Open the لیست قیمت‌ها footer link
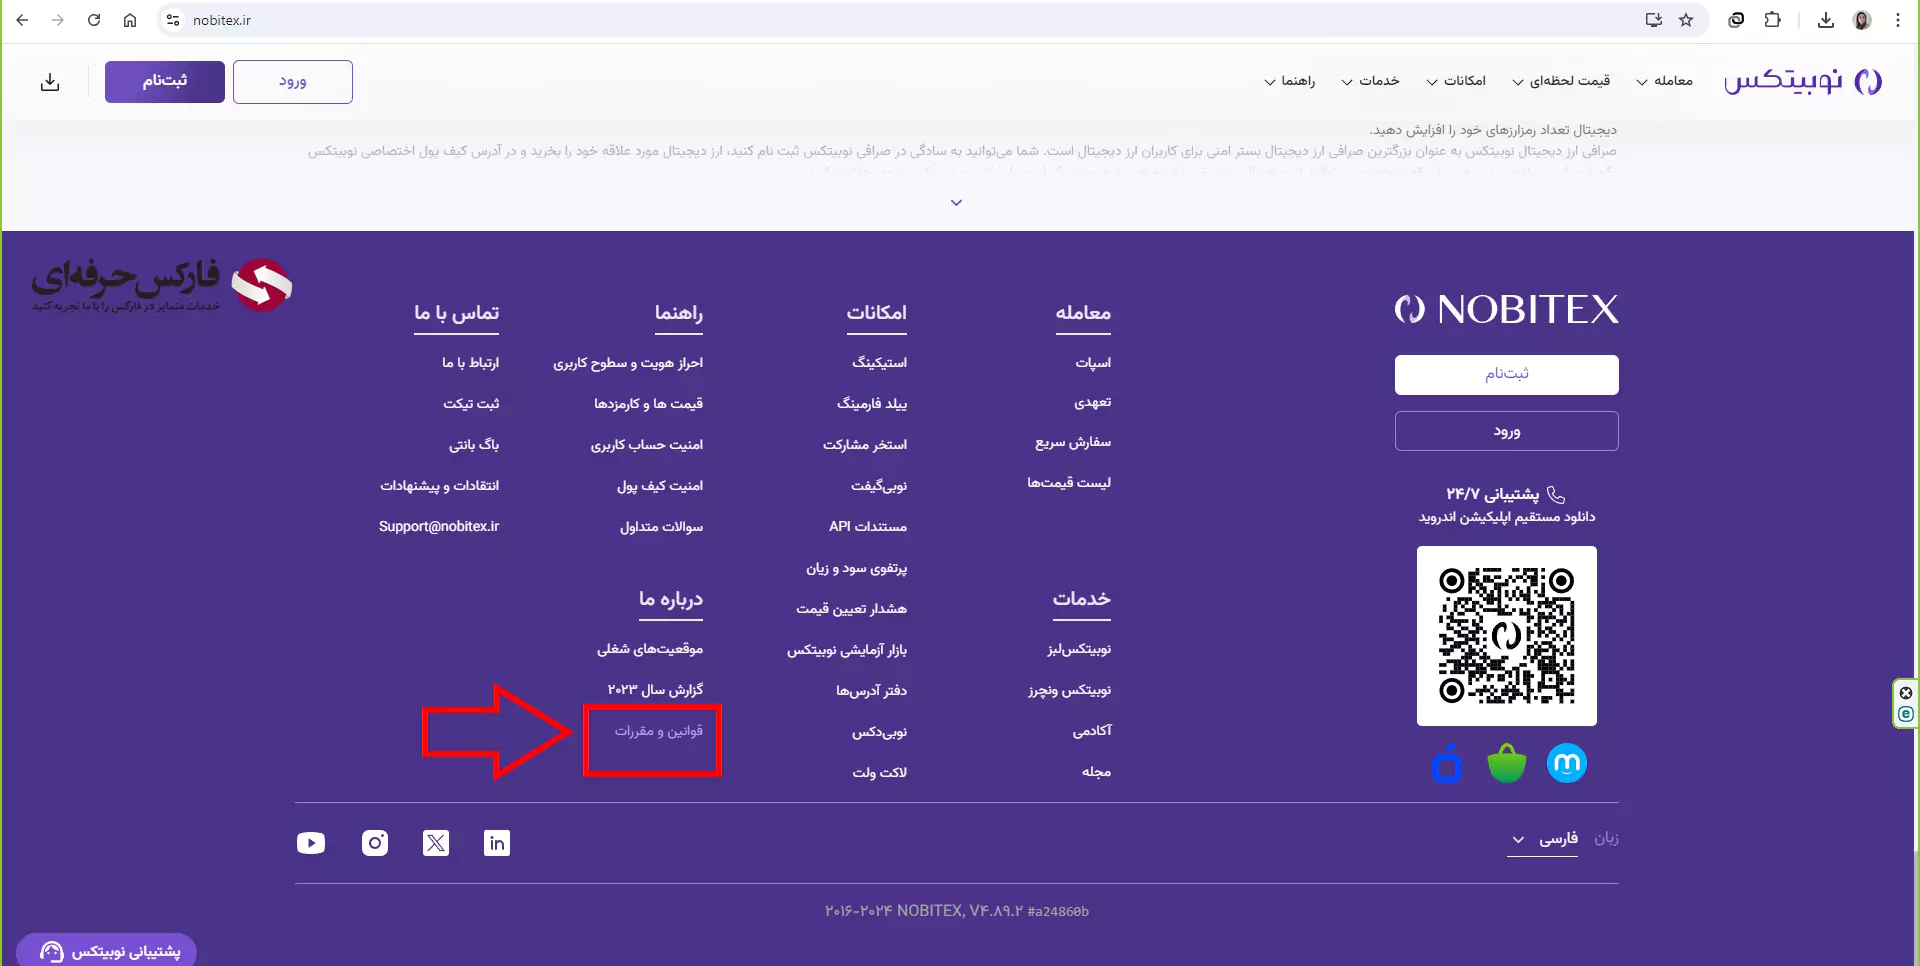 point(1069,483)
